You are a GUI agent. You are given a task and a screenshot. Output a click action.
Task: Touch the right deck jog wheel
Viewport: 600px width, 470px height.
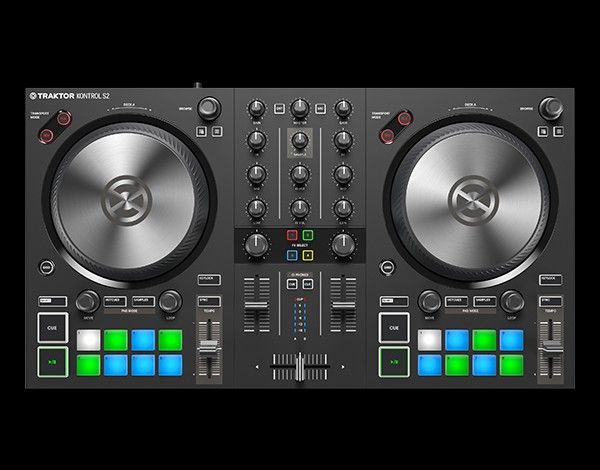tap(473, 200)
